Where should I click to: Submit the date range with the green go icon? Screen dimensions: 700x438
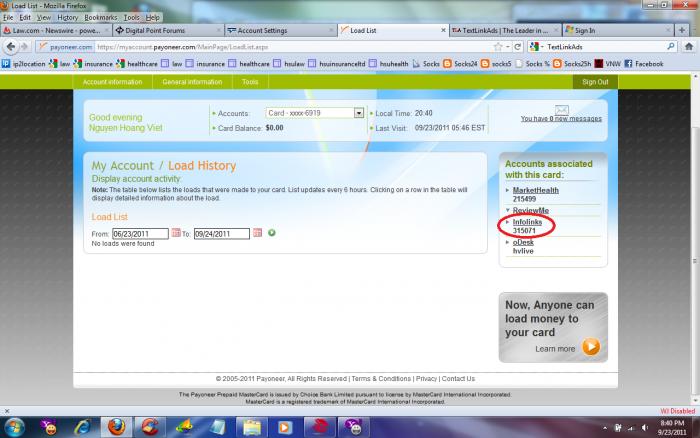tap(271, 233)
